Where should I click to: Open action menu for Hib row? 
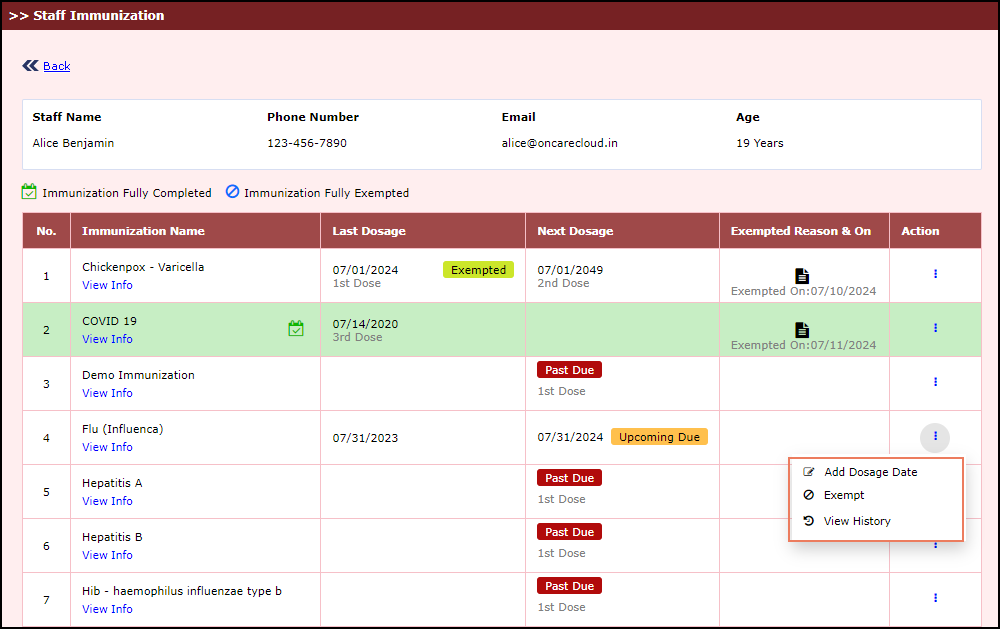935,597
